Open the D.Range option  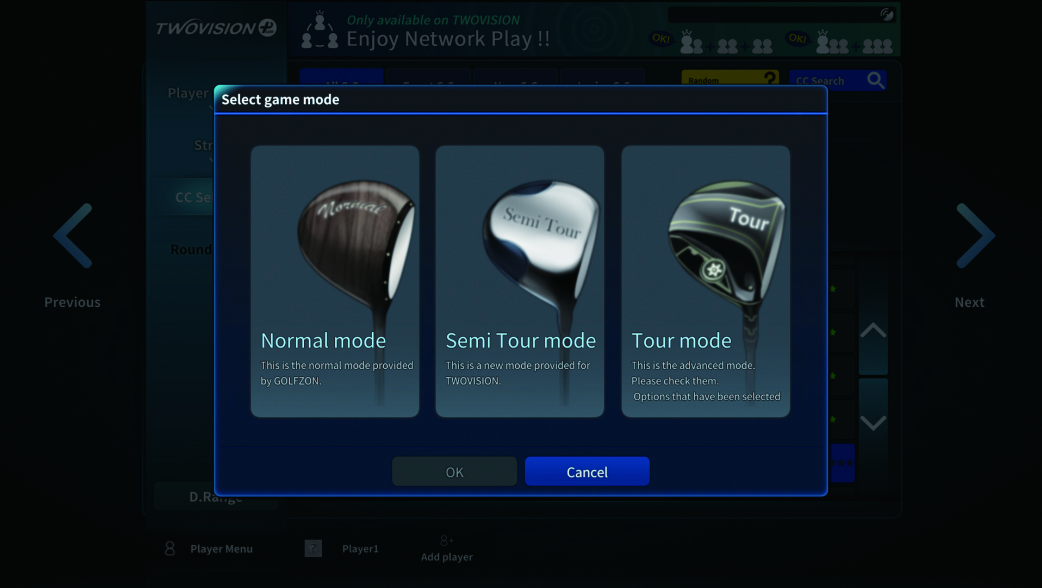[216, 496]
